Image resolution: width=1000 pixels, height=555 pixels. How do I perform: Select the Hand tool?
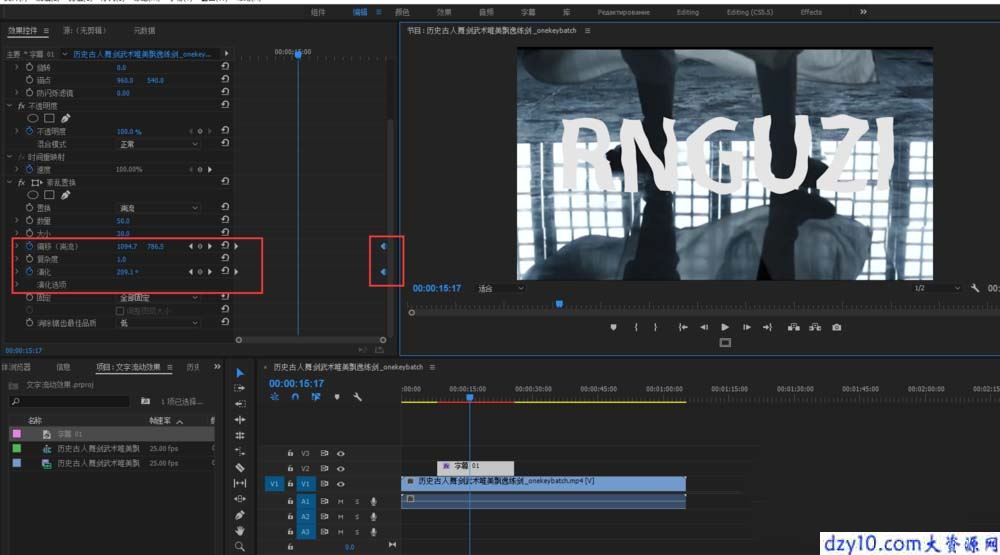[240, 530]
